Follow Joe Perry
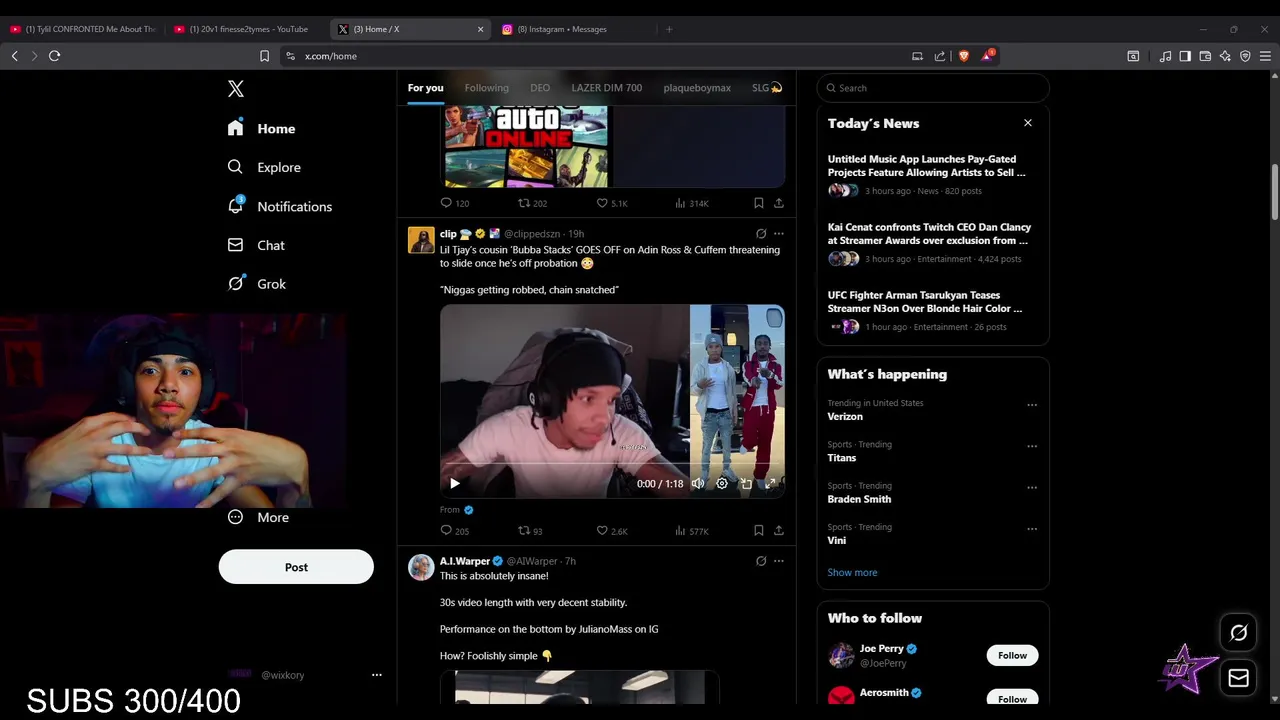 [1012, 655]
